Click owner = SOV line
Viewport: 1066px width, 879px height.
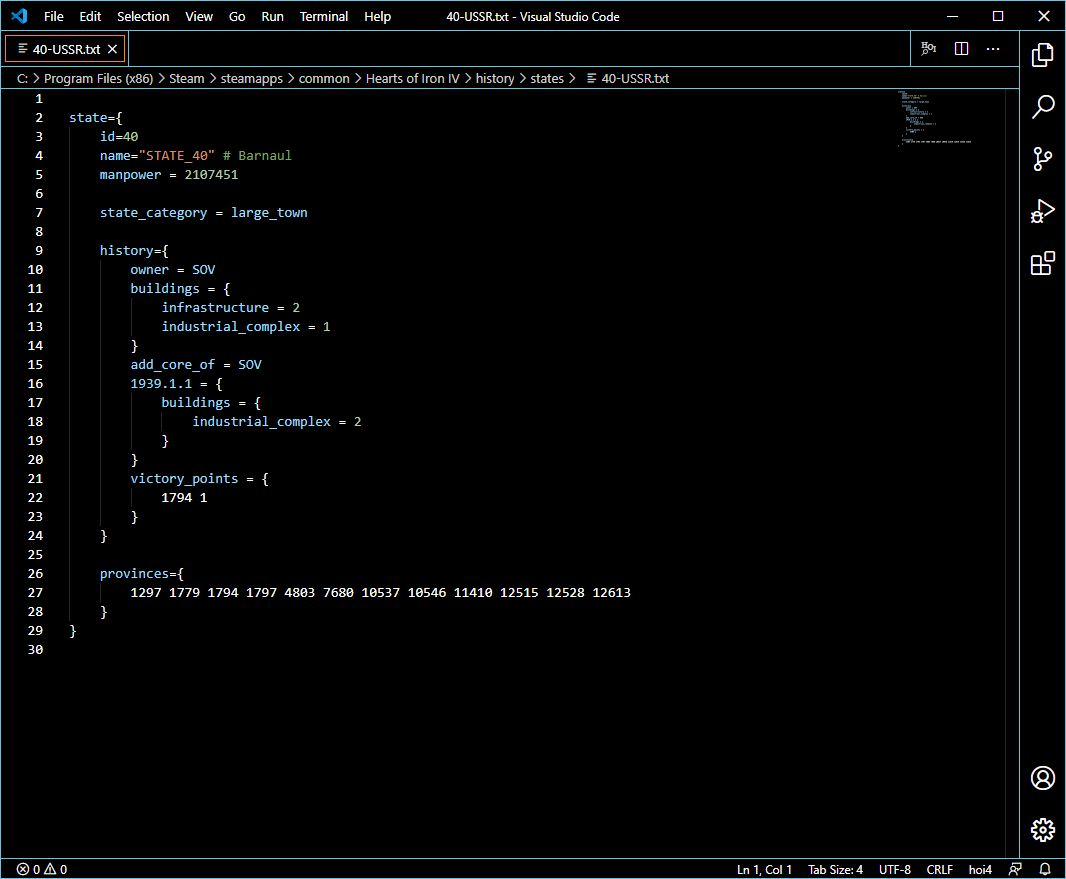click(173, 270)
